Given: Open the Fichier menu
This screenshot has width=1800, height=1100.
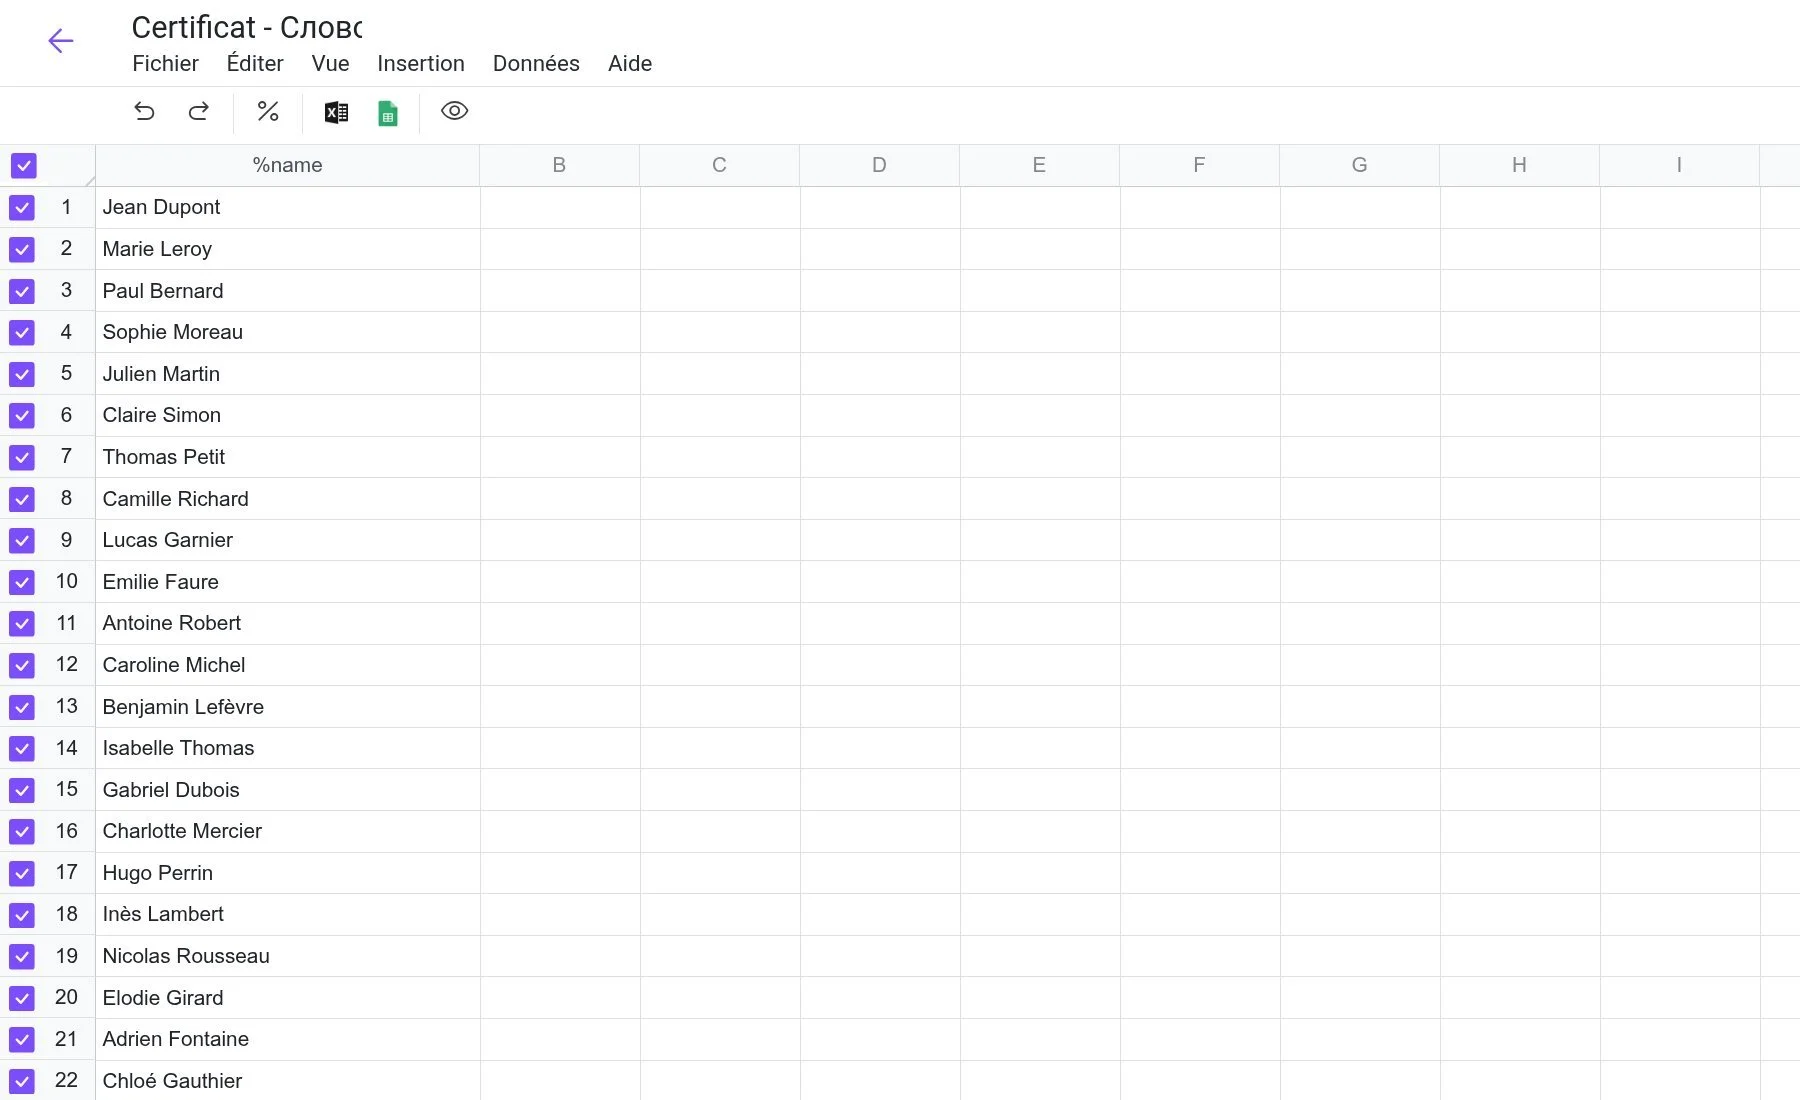Looking at the screenshot, I should (165, 63).
